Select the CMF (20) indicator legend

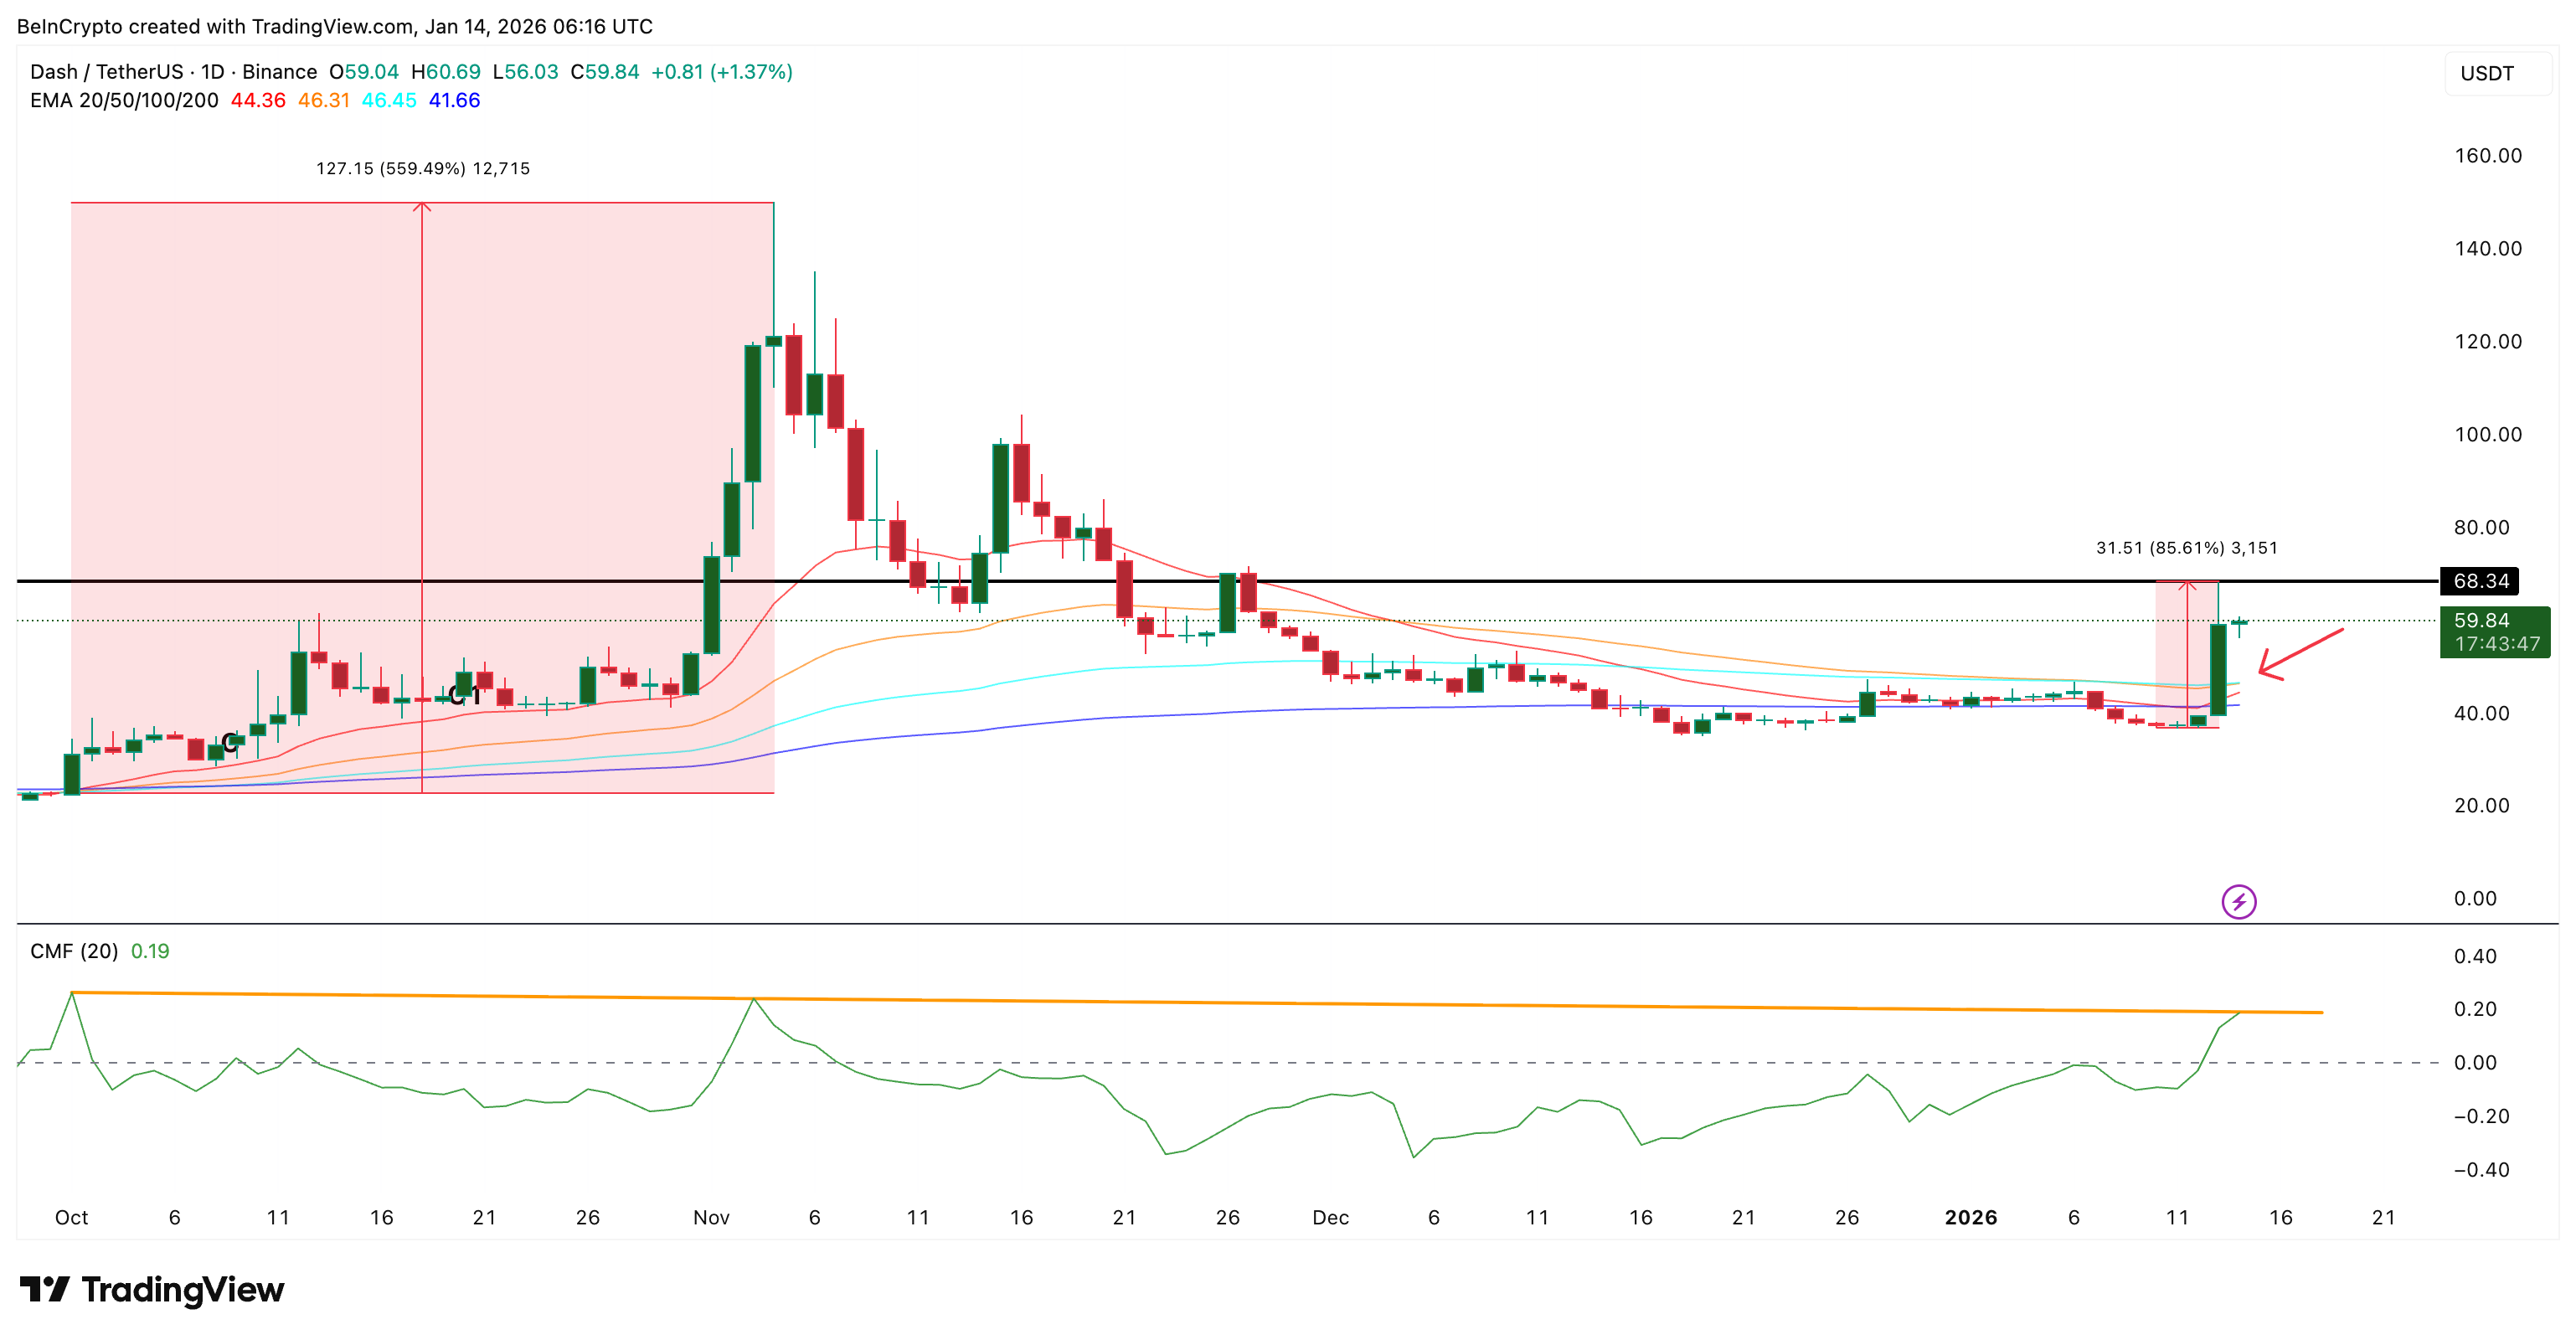(x=74, y=951)
